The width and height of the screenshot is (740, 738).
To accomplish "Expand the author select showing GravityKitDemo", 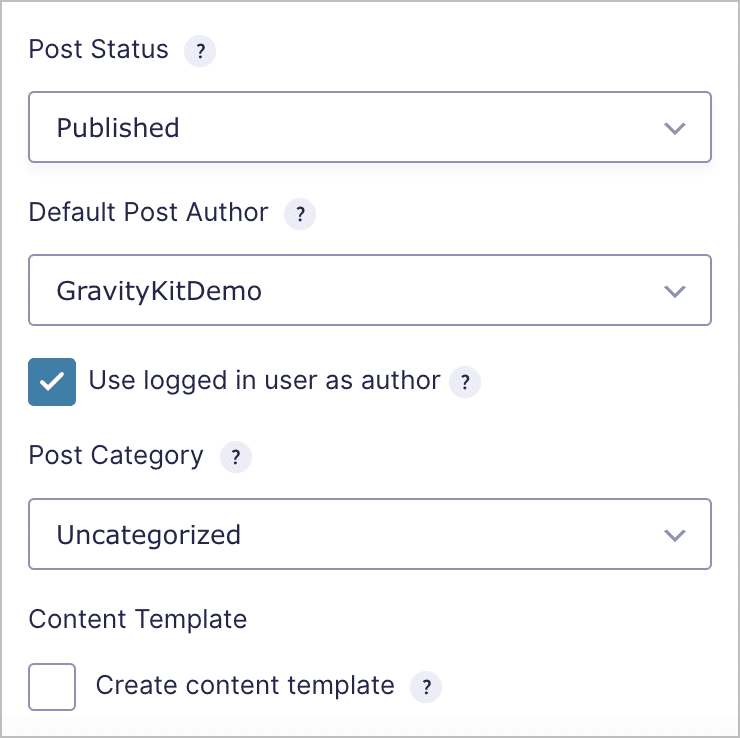I will point(370,290).
